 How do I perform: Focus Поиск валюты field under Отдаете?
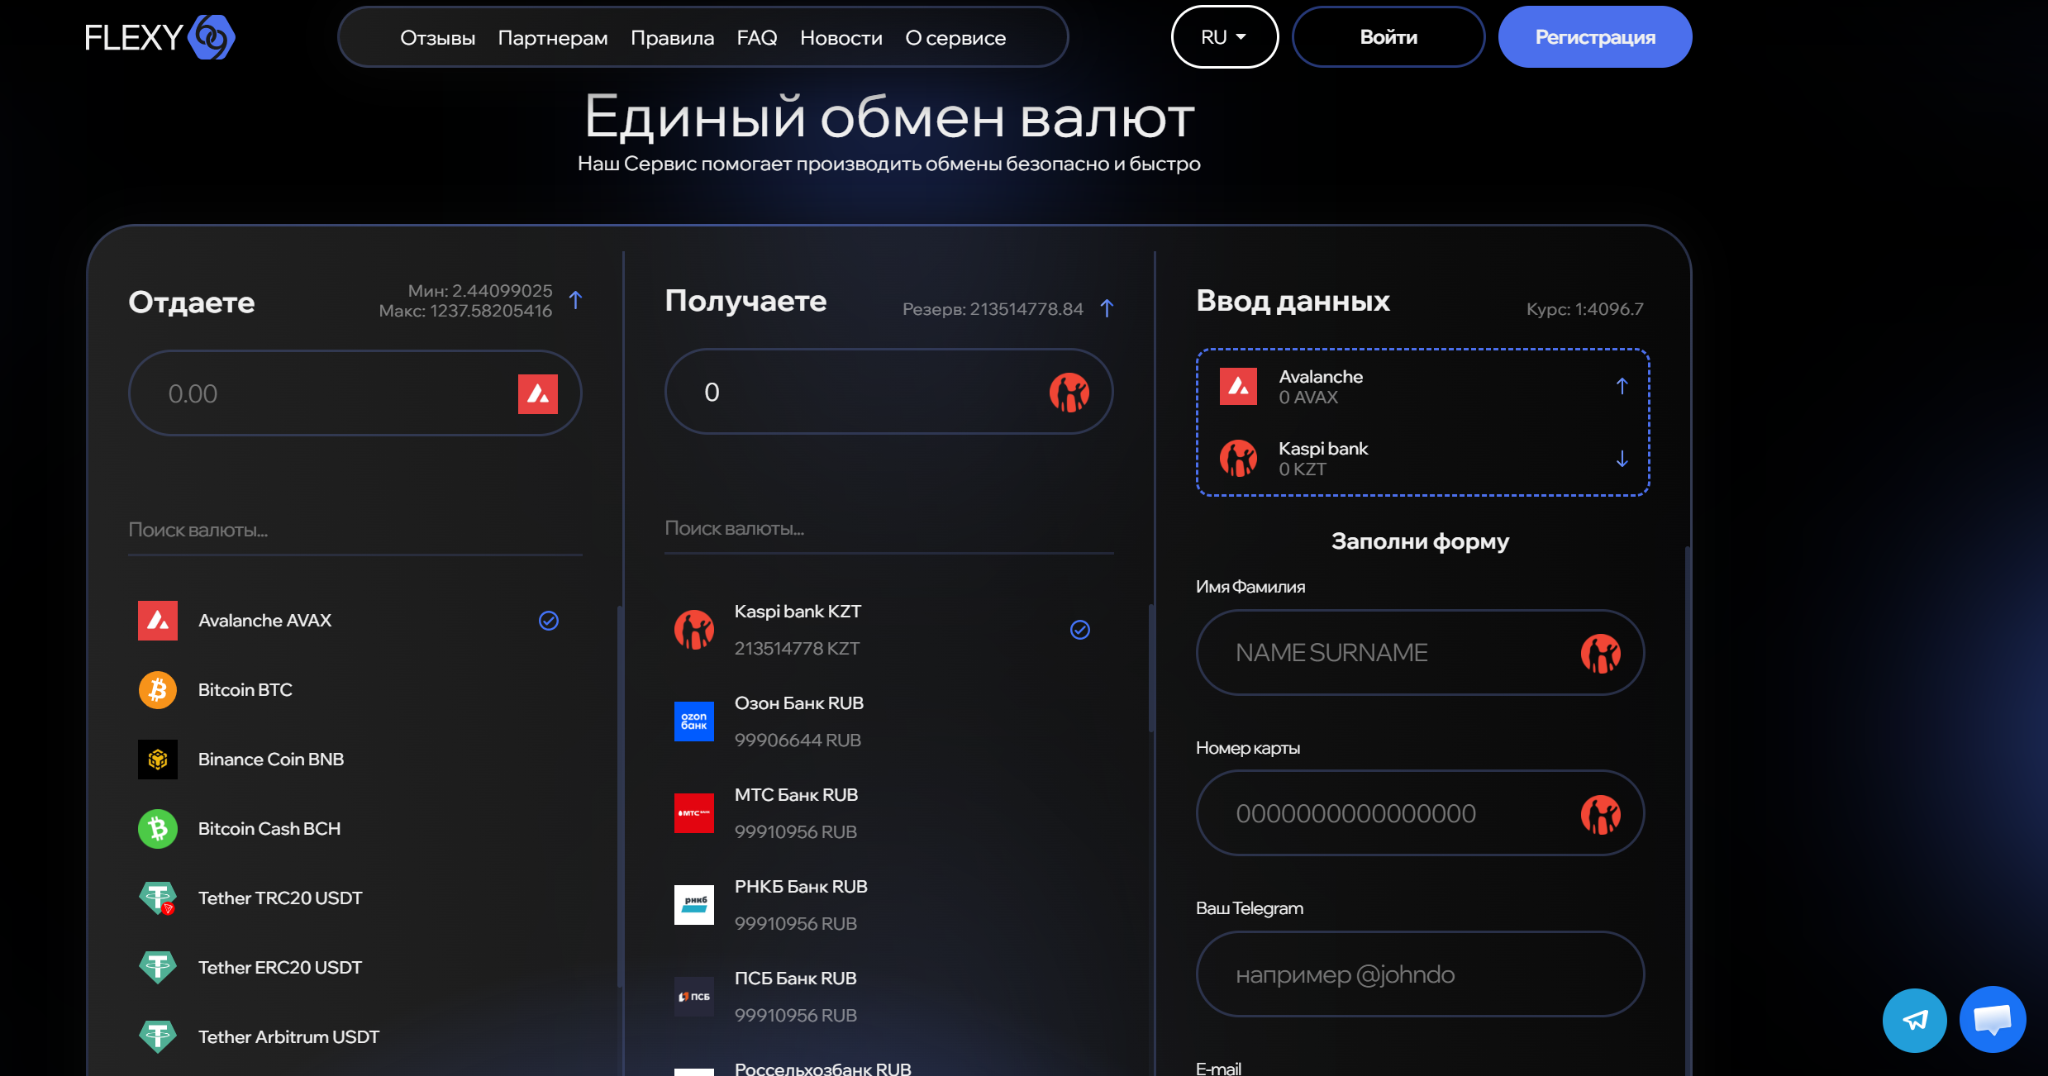click(355, 530)
